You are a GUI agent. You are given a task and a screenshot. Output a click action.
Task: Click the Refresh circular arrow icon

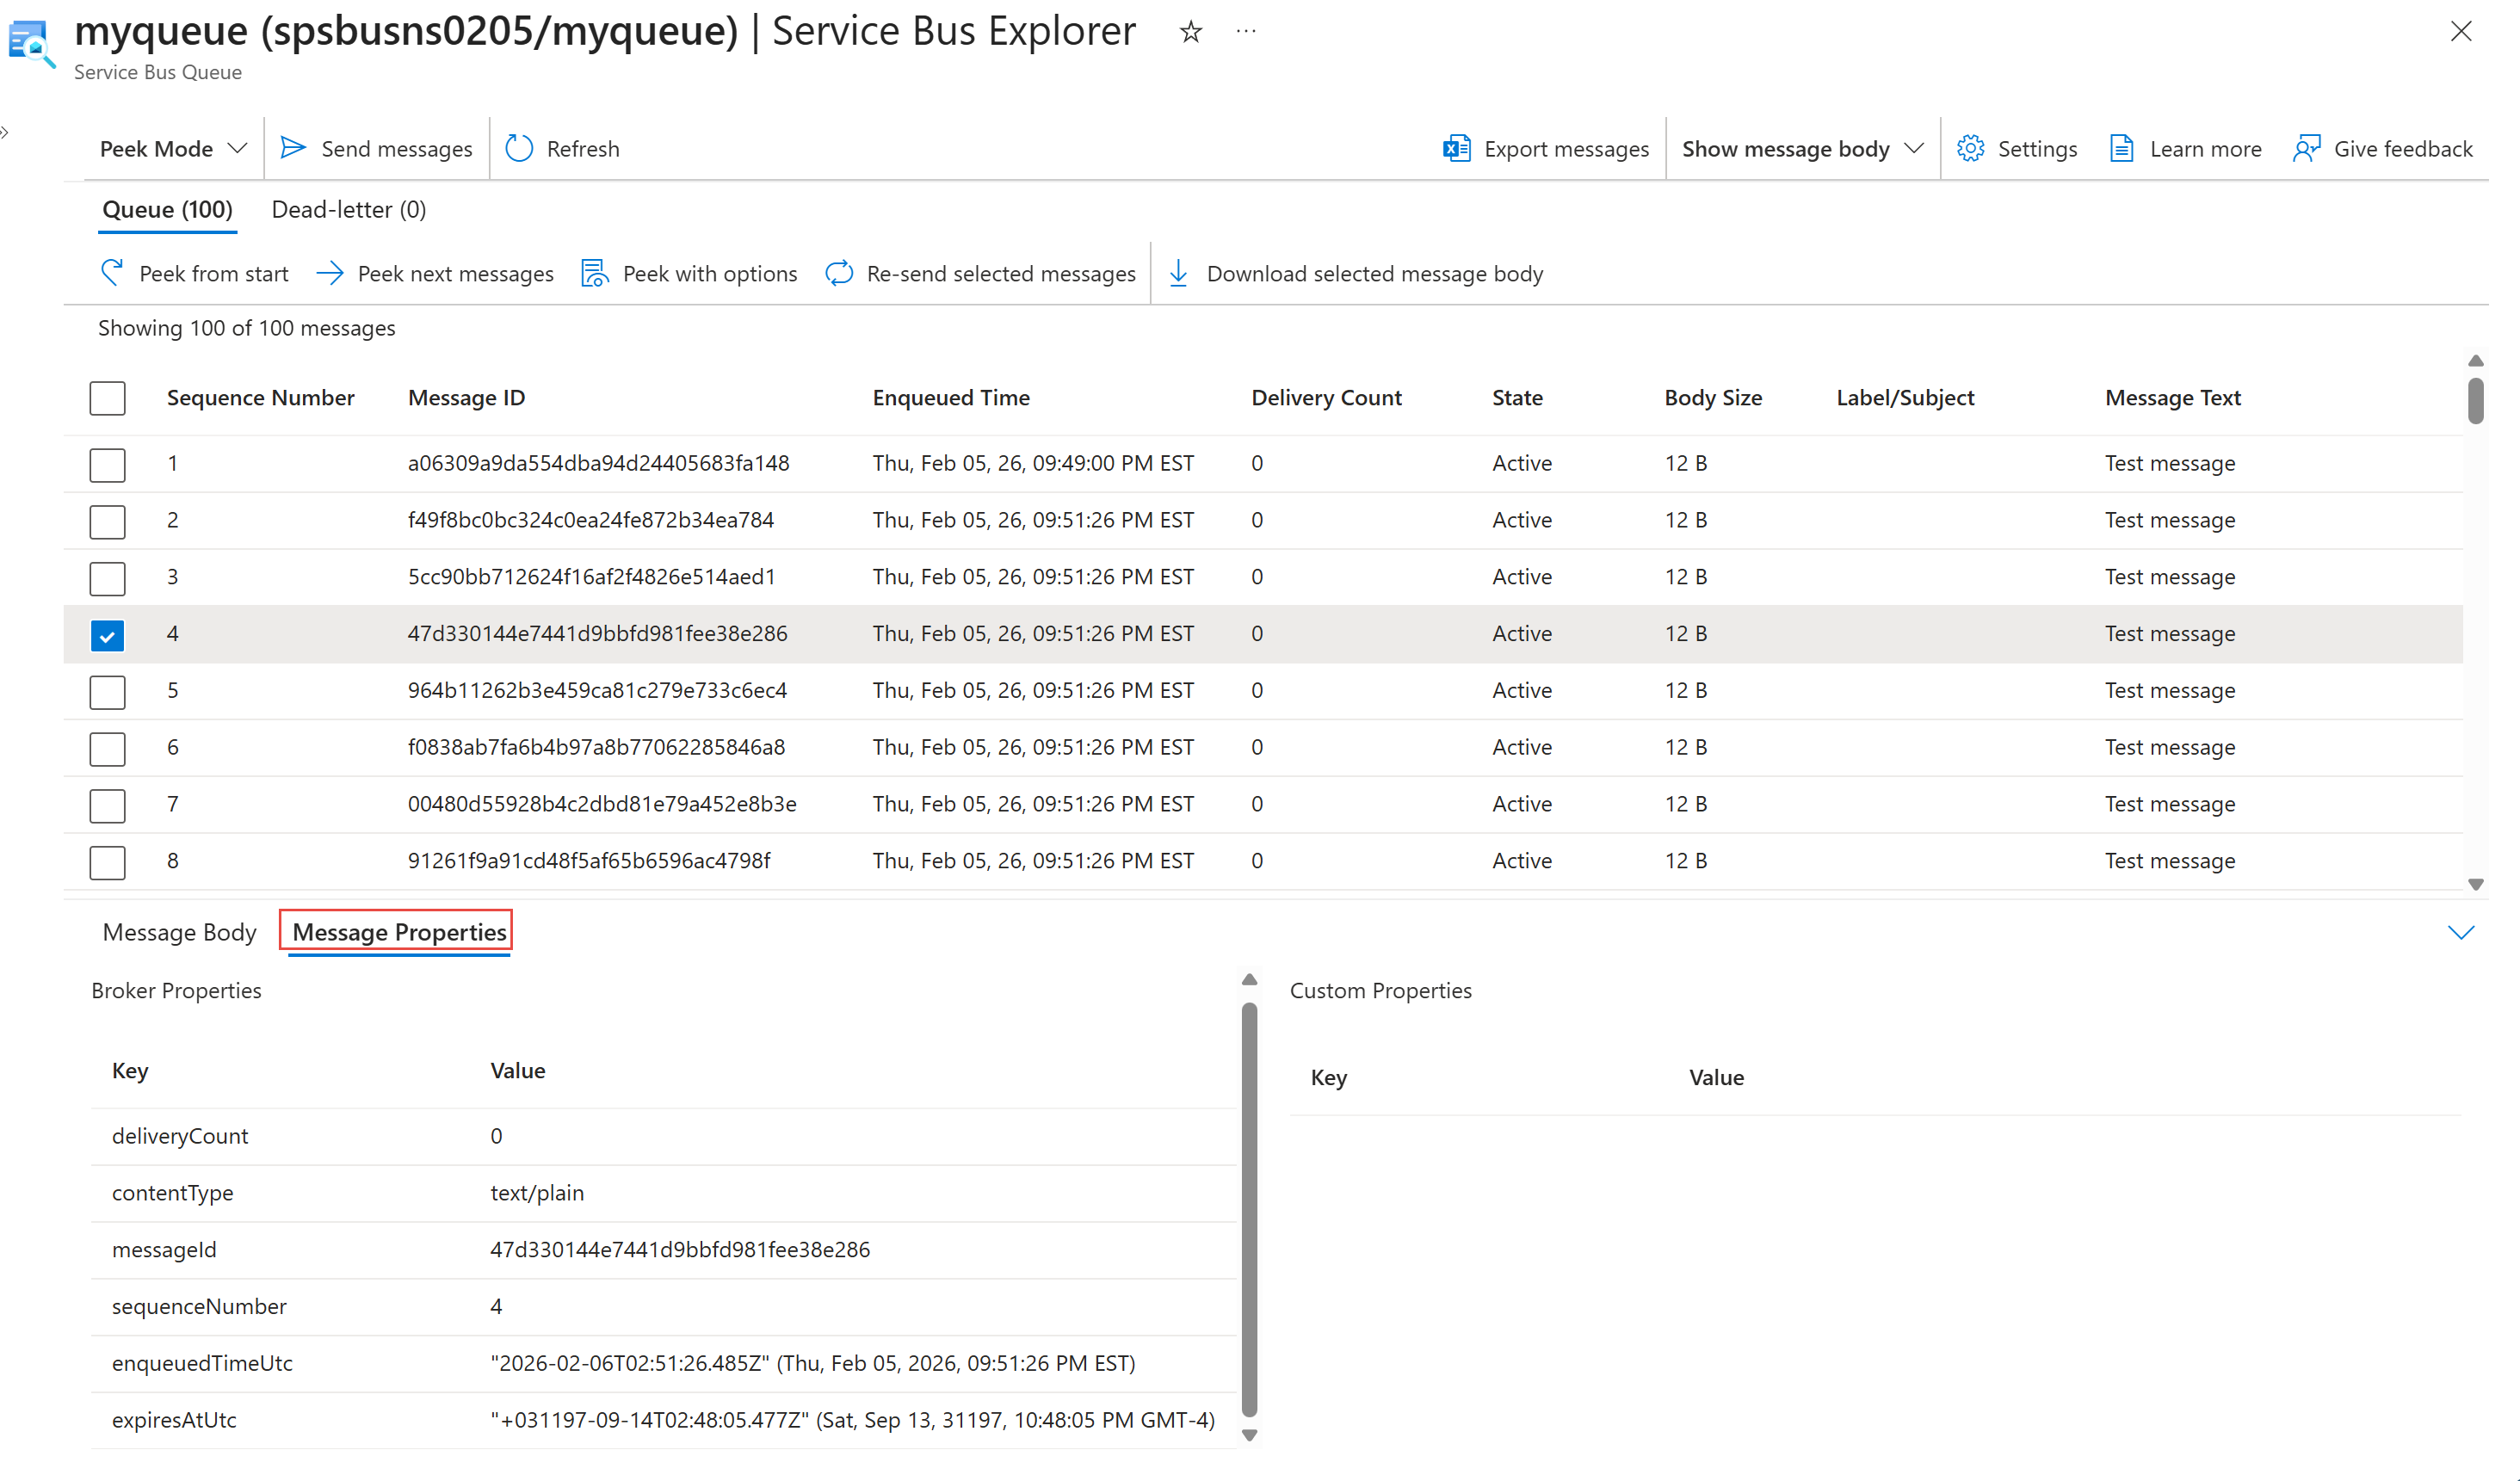coord(519,148)
